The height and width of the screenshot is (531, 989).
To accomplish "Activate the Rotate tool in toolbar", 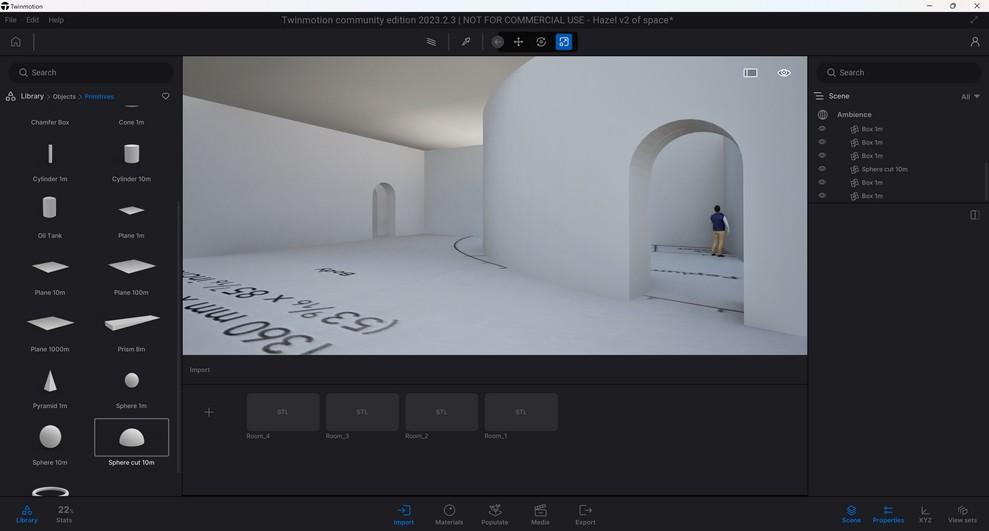I will [x=541, y=42].
